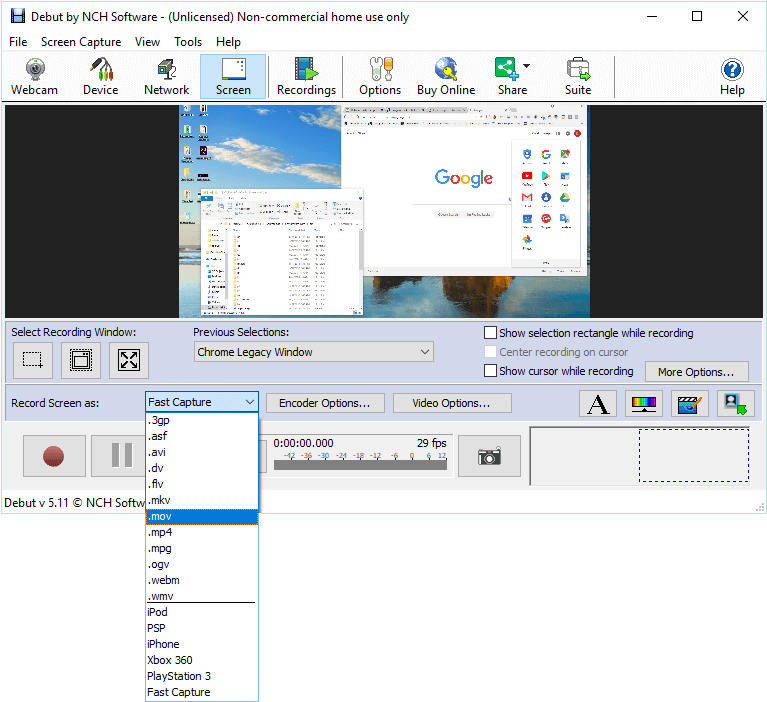Select .mkv output format
Image resolution: width=767 pixels, height=702 pixels.
[x=202, y=500]
